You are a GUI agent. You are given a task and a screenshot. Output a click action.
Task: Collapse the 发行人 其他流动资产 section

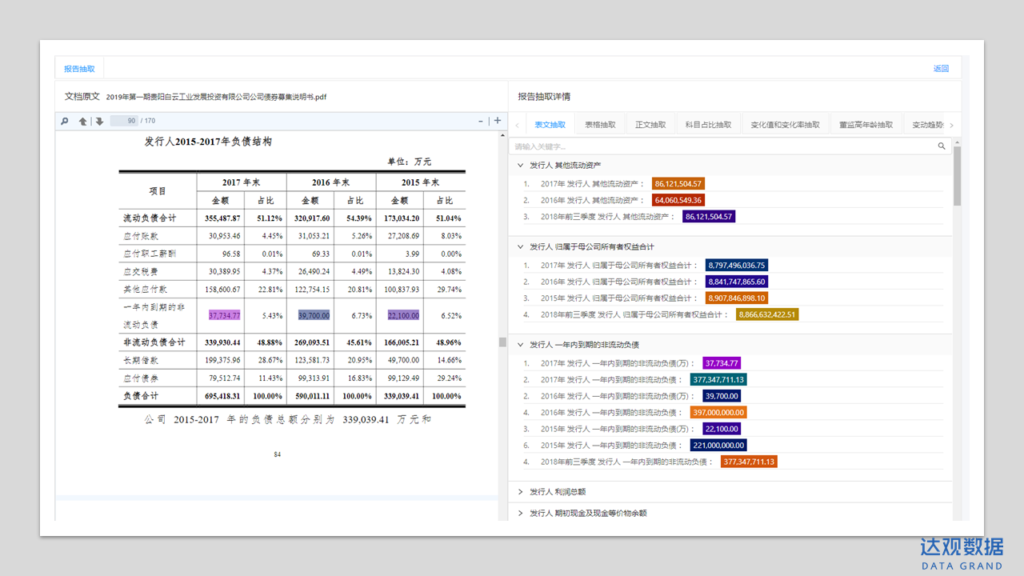click(x=520, y=165)
